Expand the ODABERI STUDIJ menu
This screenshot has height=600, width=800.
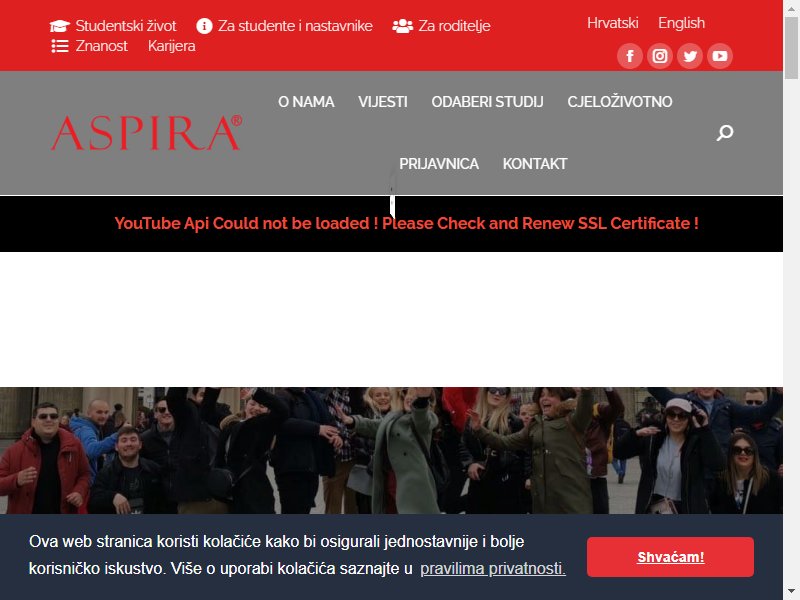(x=487, y=102)
